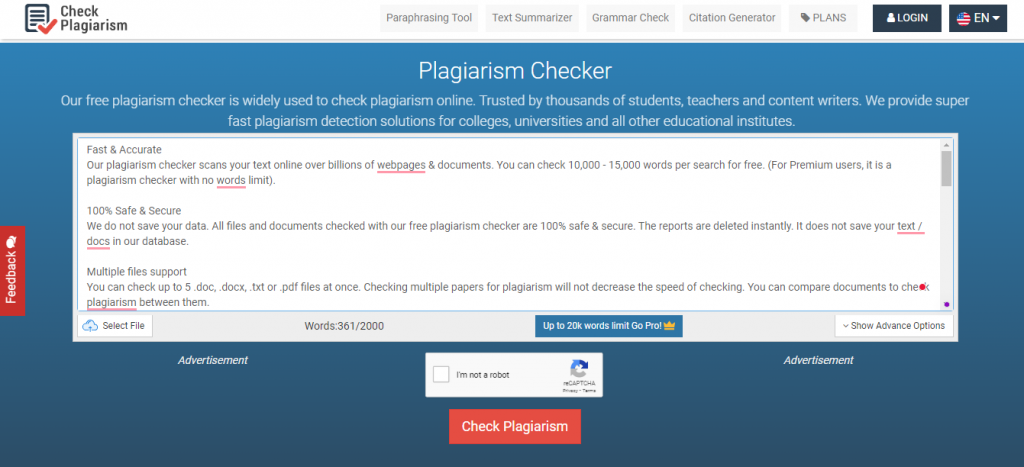Click the Privacy - Terms text in reCAPTCHA
Image resolution: width=1024 pixels, height=467 pixels.
(x=579, y=391)
